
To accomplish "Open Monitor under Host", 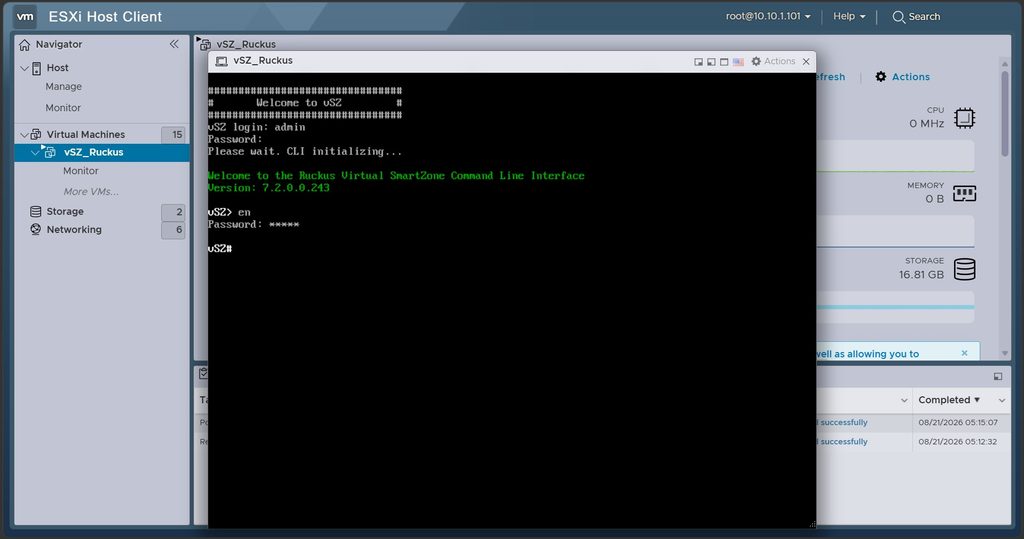I will (63, 108).
